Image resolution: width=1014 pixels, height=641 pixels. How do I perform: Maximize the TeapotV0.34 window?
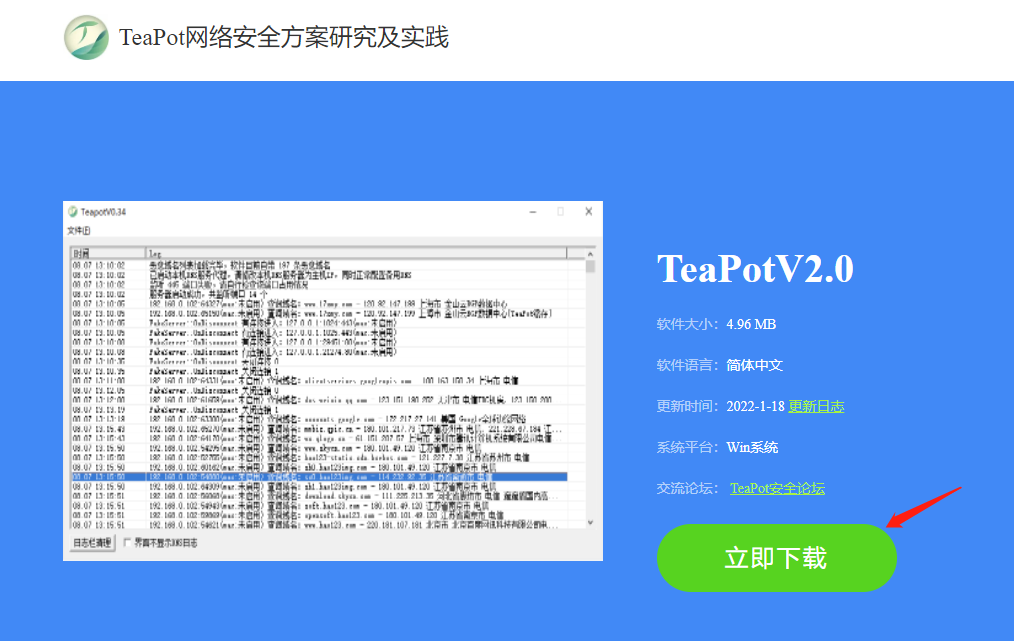(560, 212)
